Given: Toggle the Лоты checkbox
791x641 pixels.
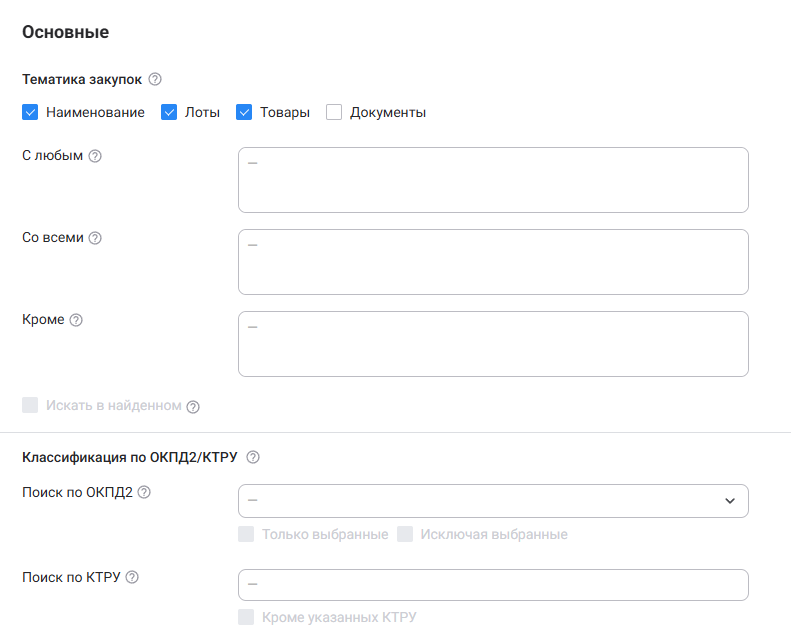Looking at the screenshot, I should [169, 112].
